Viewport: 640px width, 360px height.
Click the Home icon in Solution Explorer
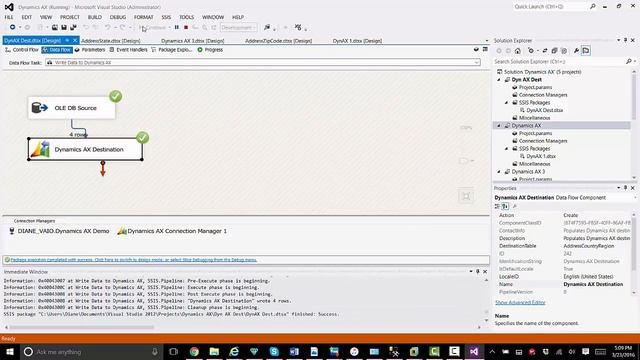(518, 51)
